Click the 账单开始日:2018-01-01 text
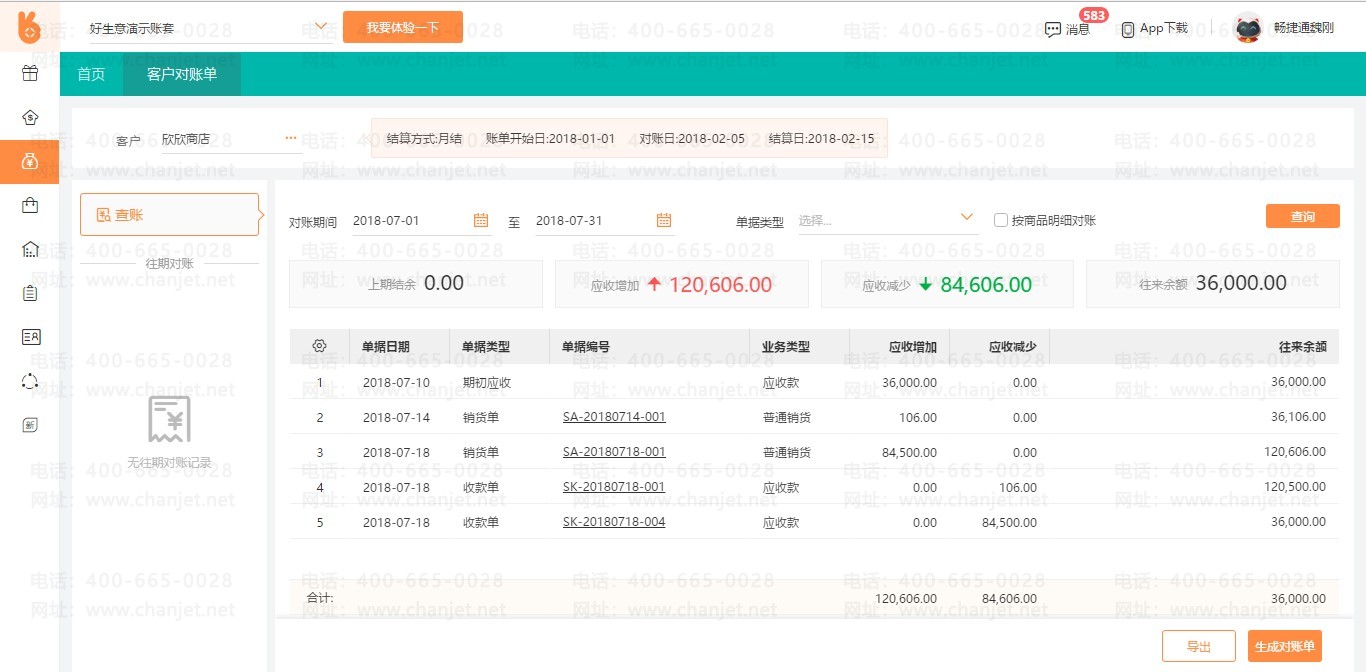Image resolution: width=1366 pixels, height=672 pixels. [x=550, y=138]
